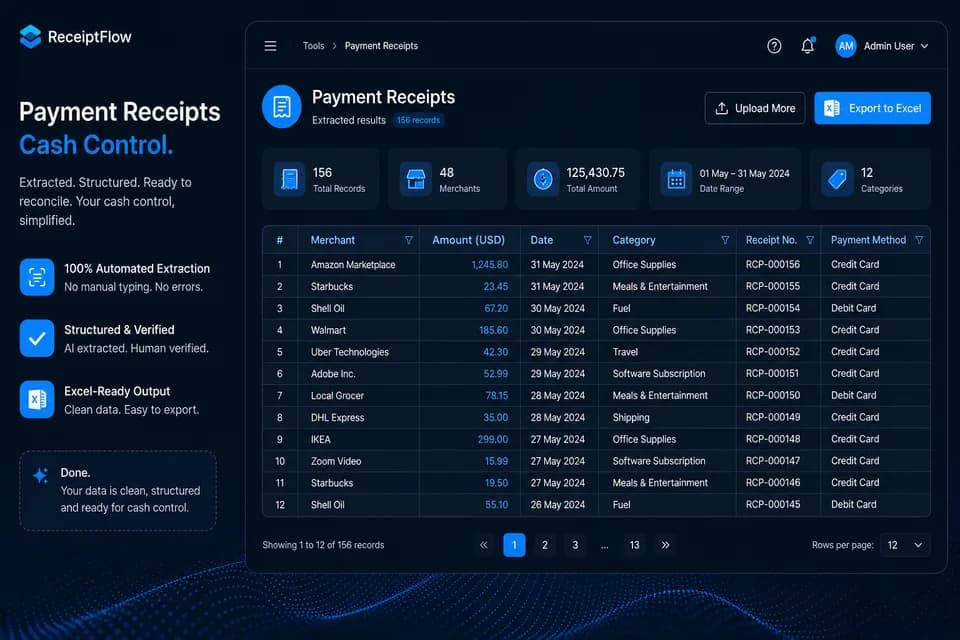Click receipt number RCP-000154
Viewport: 960px width, 640px height.
click(773, 308)
